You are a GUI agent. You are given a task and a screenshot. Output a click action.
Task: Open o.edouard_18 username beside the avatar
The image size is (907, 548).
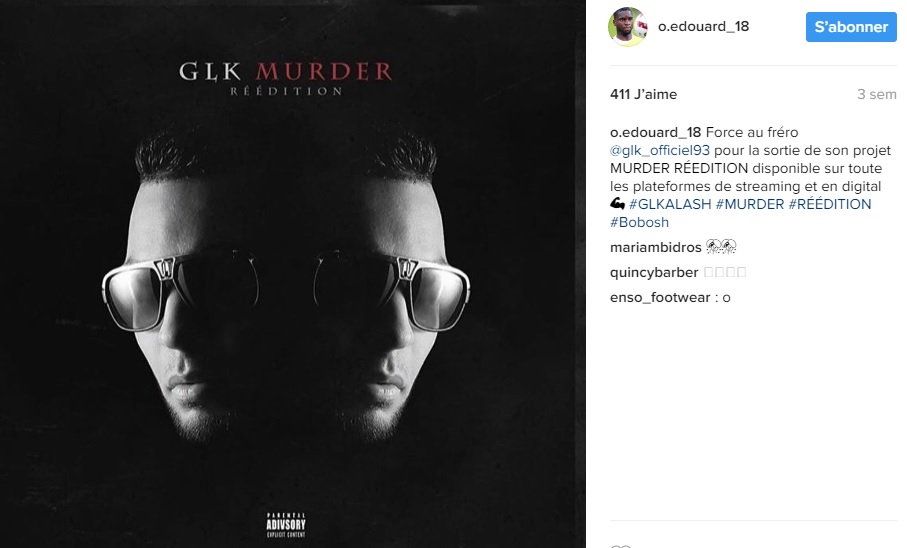[x=703, y=27]
